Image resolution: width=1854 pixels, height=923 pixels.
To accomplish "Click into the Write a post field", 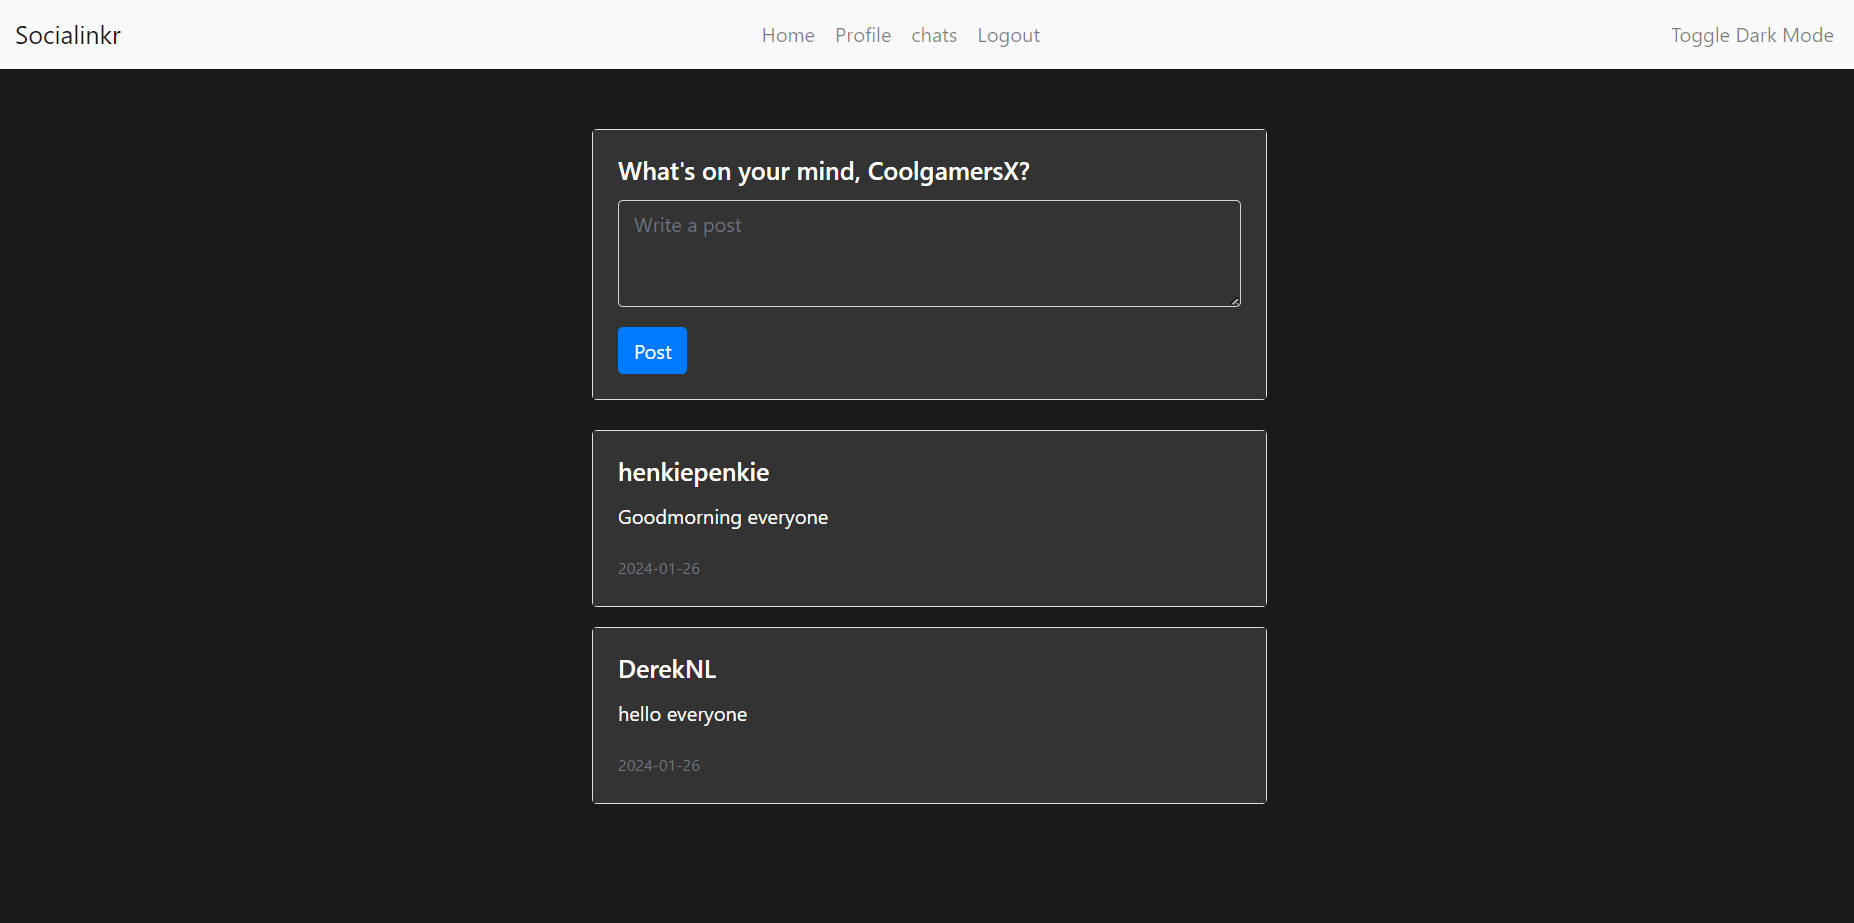I will (x=928, y=253).
